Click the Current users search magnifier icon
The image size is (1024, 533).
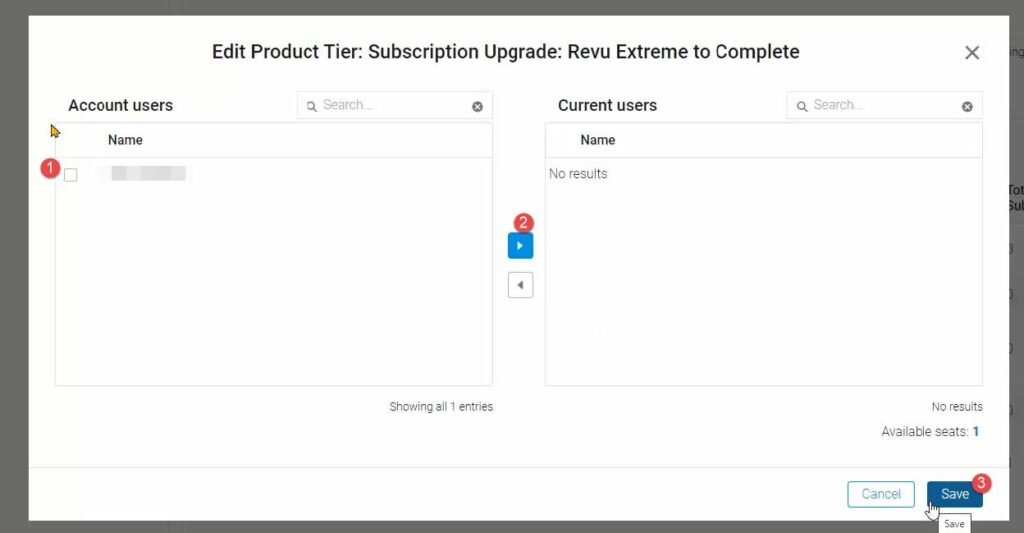tap(802, 106)
